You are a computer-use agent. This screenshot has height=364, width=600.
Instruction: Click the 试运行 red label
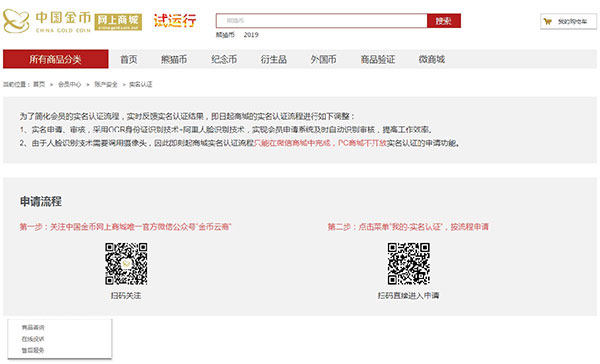175,20
